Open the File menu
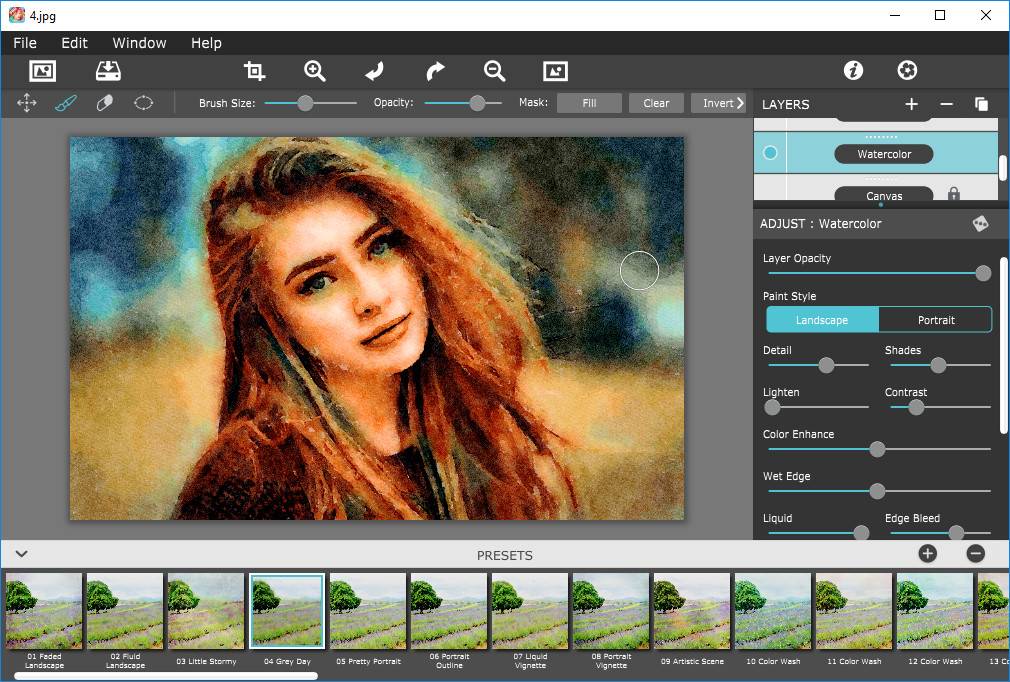The width and height of the screenshot is (1010, 682). [x=25, y=43]
